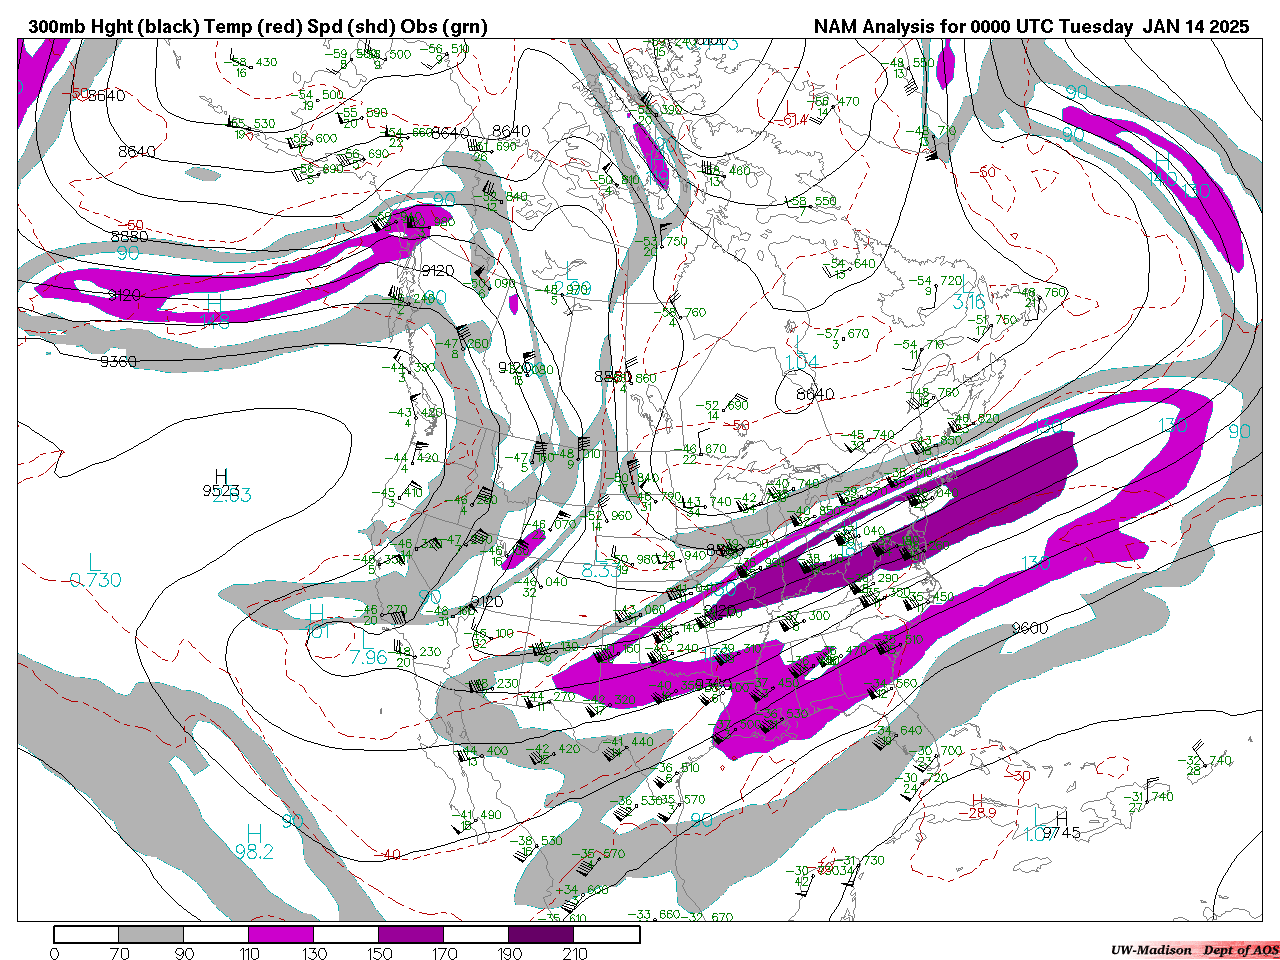Click the cyan H 98.2 marker at bottom left
Viewport: 1280px width, 960px height.
[254, 842]
